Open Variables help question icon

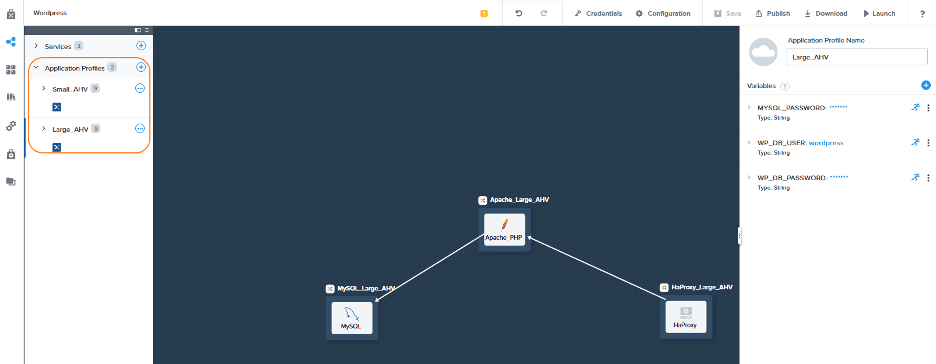(x=785, y=86)
